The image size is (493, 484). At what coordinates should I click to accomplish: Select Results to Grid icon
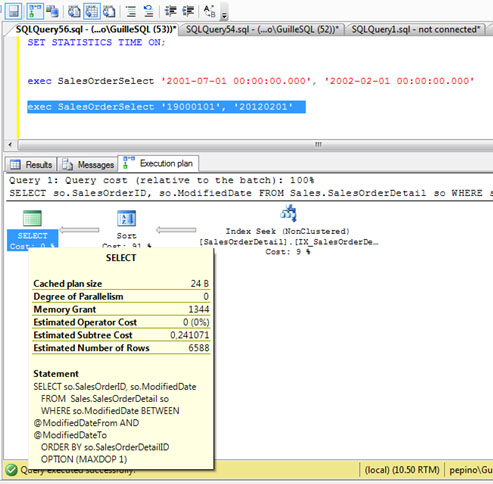point(92,11)
